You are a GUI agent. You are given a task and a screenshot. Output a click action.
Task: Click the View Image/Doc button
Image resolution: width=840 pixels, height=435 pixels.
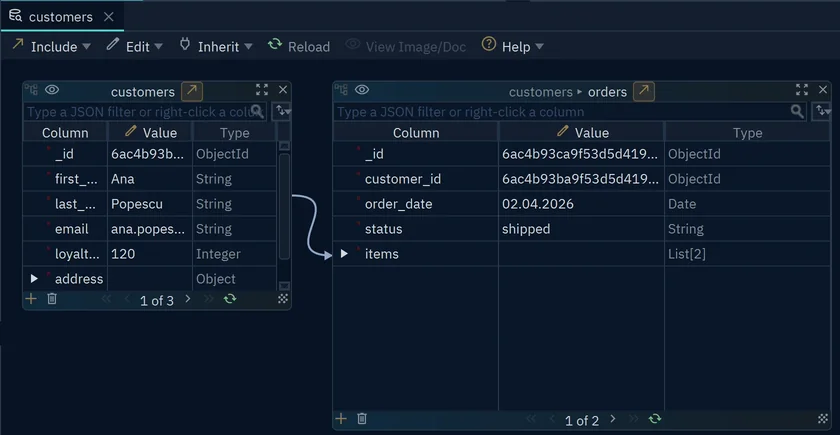pos(406,47)
